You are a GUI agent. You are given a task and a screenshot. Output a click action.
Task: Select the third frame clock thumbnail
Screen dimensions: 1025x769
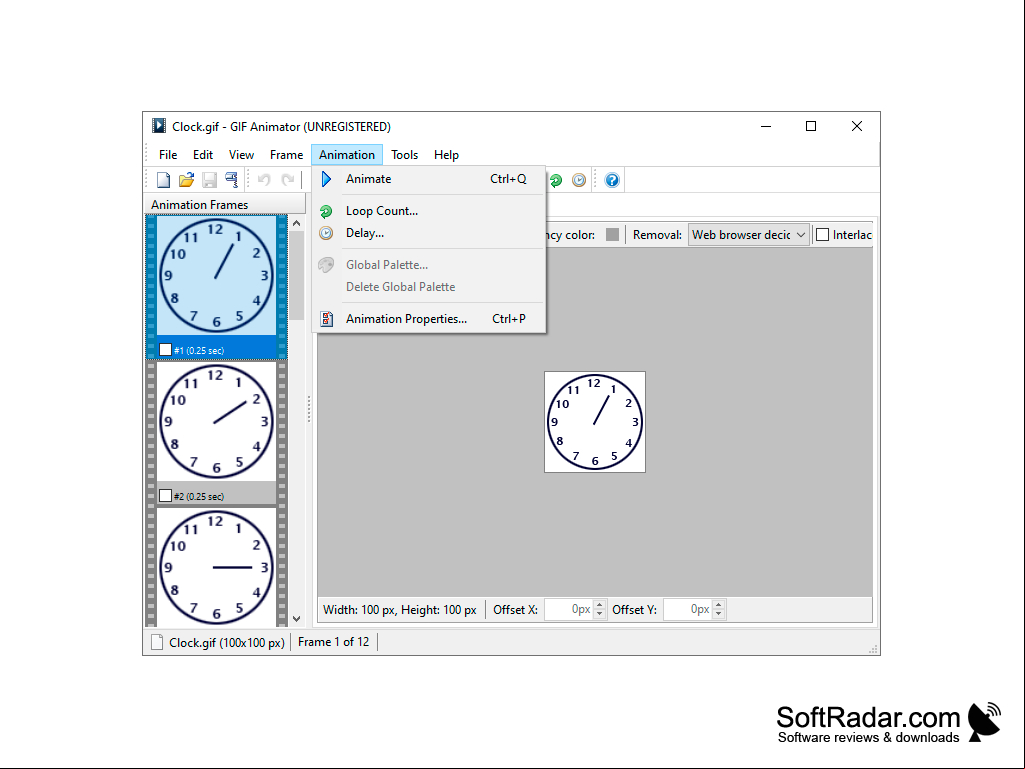tap(216, 566)
